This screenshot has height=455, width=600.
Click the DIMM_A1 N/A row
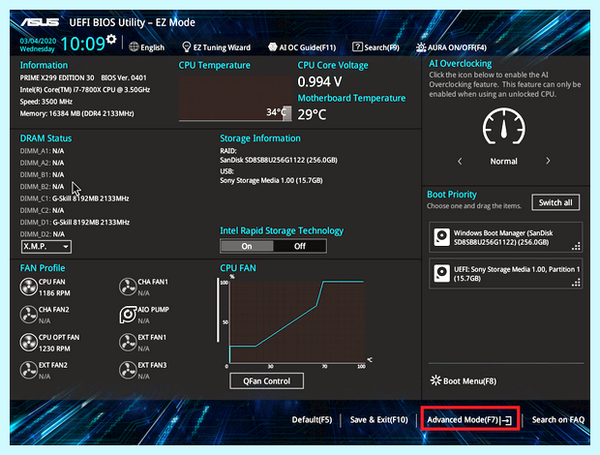(x=42, y=151)
